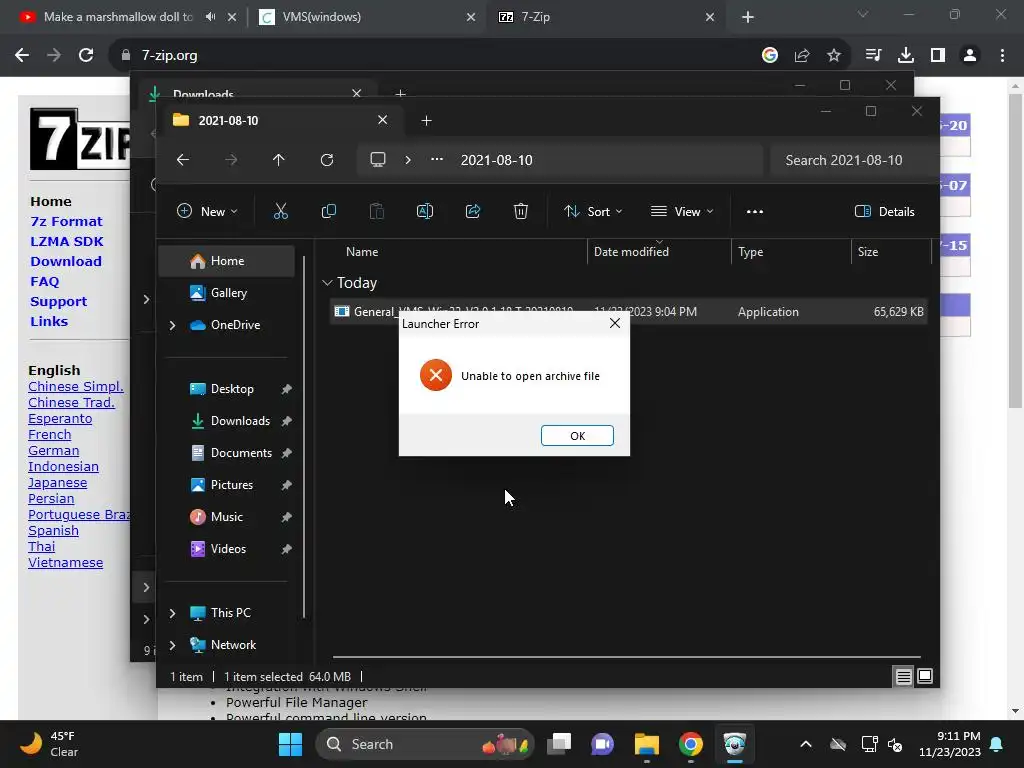
Task: Open Chrome downloads icon
Action: pyautogui.click(x=906, y=56)
